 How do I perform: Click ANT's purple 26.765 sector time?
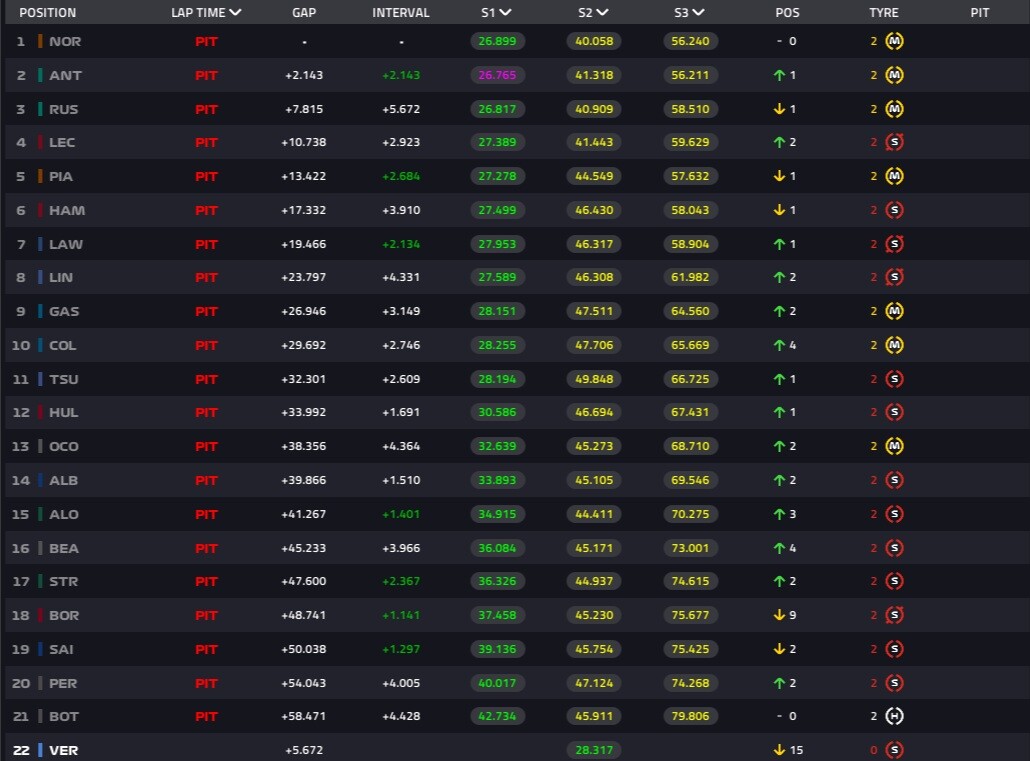[x=497, y=75]
